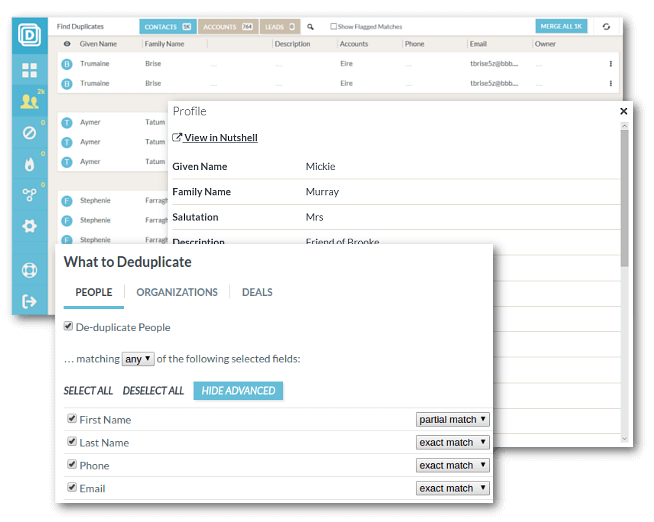Open View in Nutshell link
This screenshot has height=522, width=654.
215,138
